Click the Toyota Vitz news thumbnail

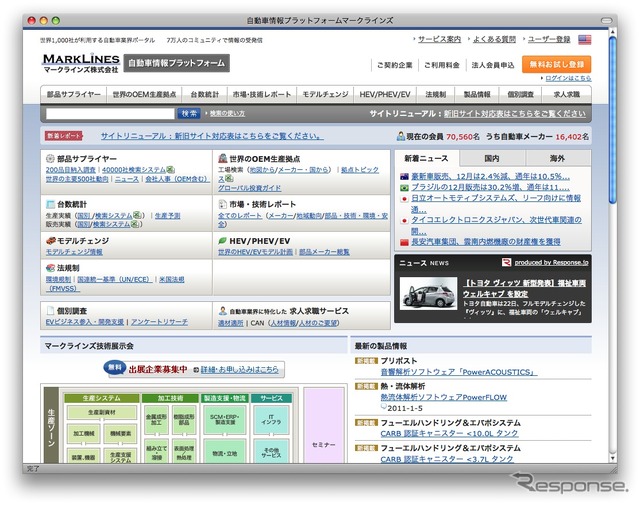pos(428,293)
